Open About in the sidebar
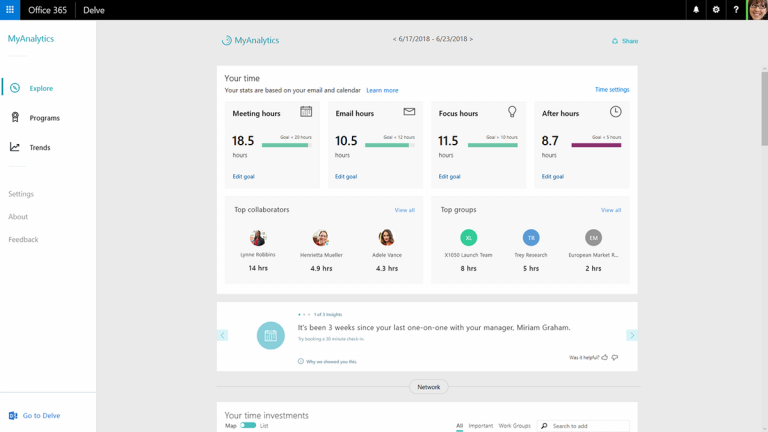The width and height of the screenshot is (768, 432). click(18, 216)
